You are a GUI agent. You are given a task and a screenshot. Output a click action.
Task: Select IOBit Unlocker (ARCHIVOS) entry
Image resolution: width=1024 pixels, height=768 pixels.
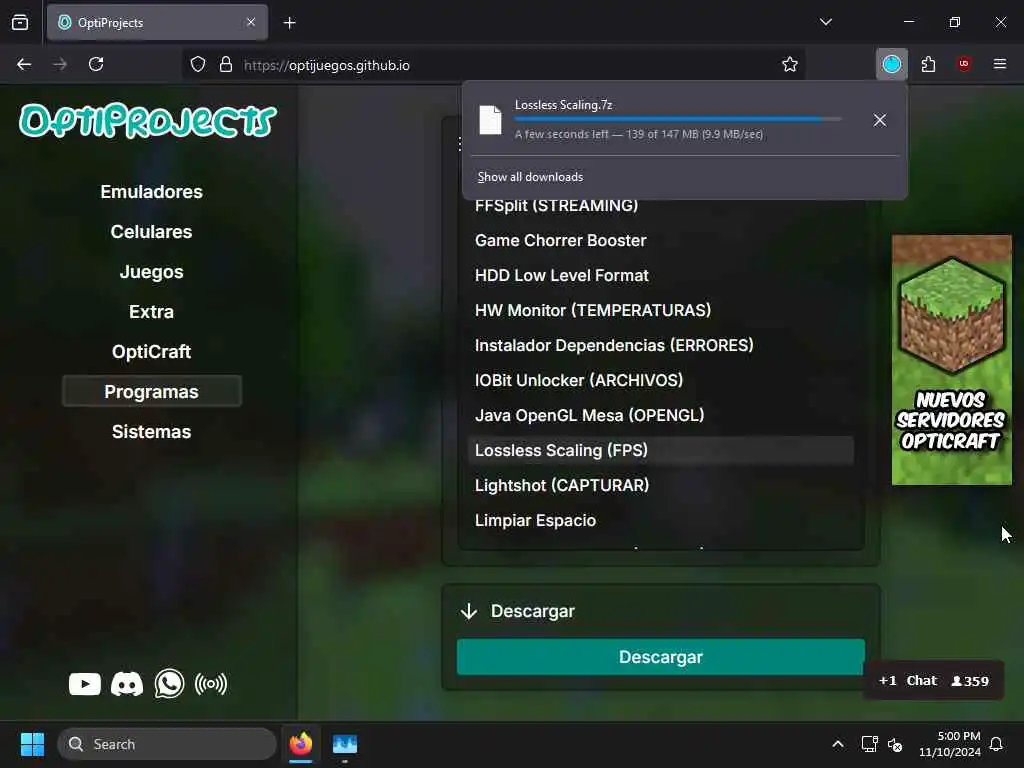coord(661,380)
